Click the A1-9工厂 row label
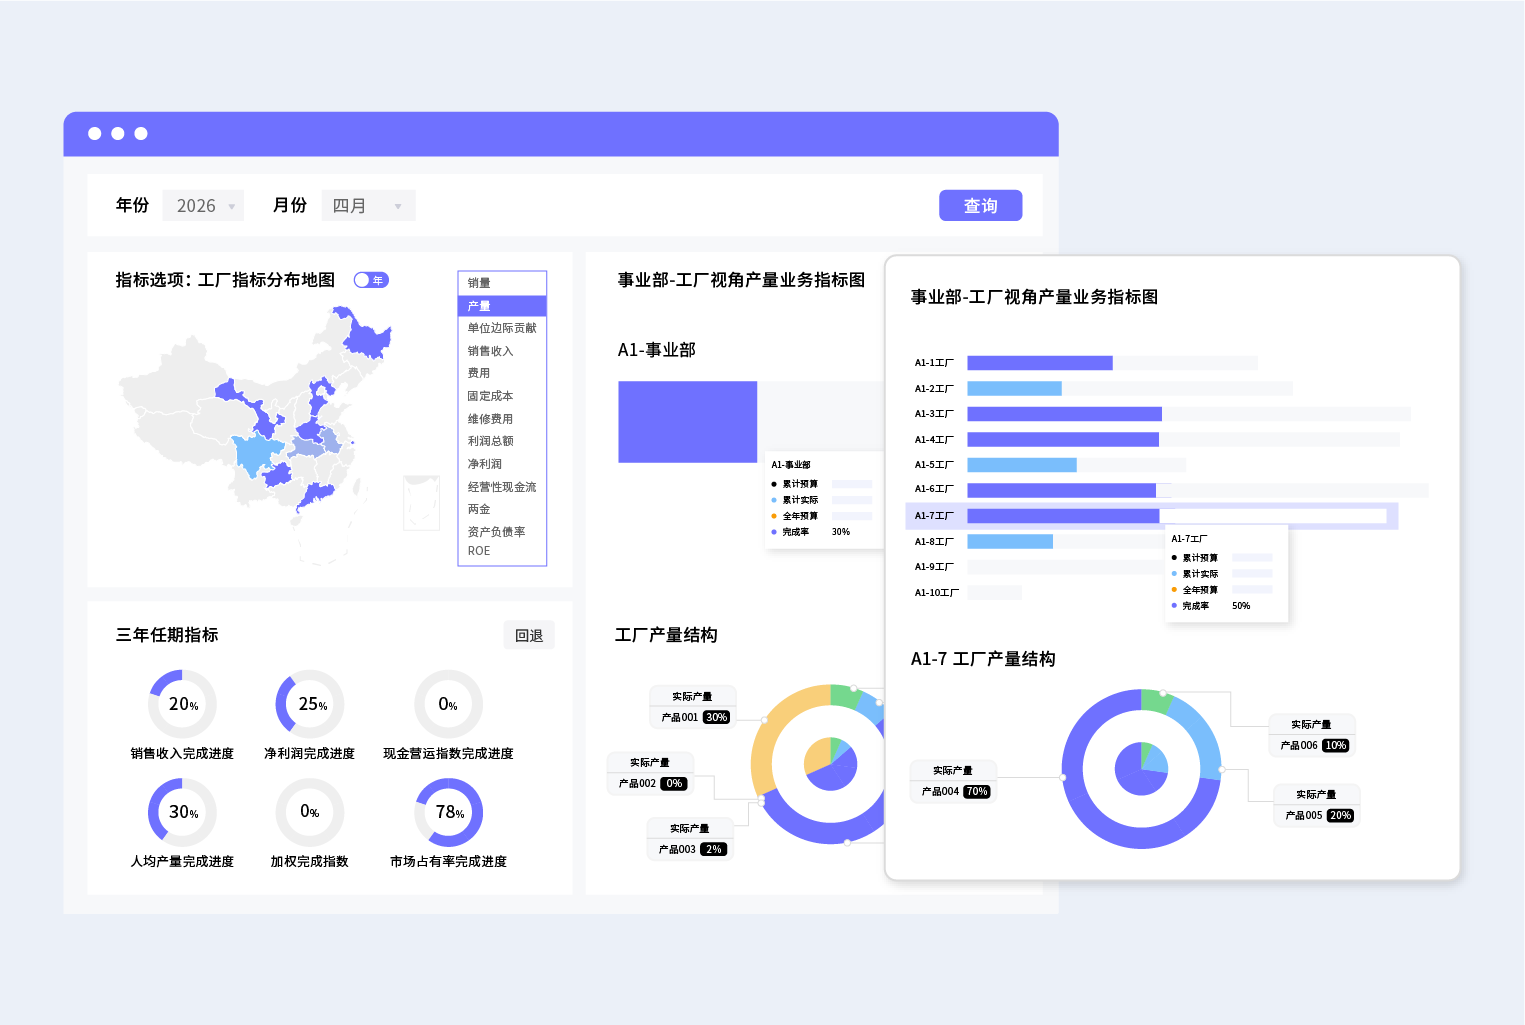The image size is (1525, 1025). click(x=934, y=567)
